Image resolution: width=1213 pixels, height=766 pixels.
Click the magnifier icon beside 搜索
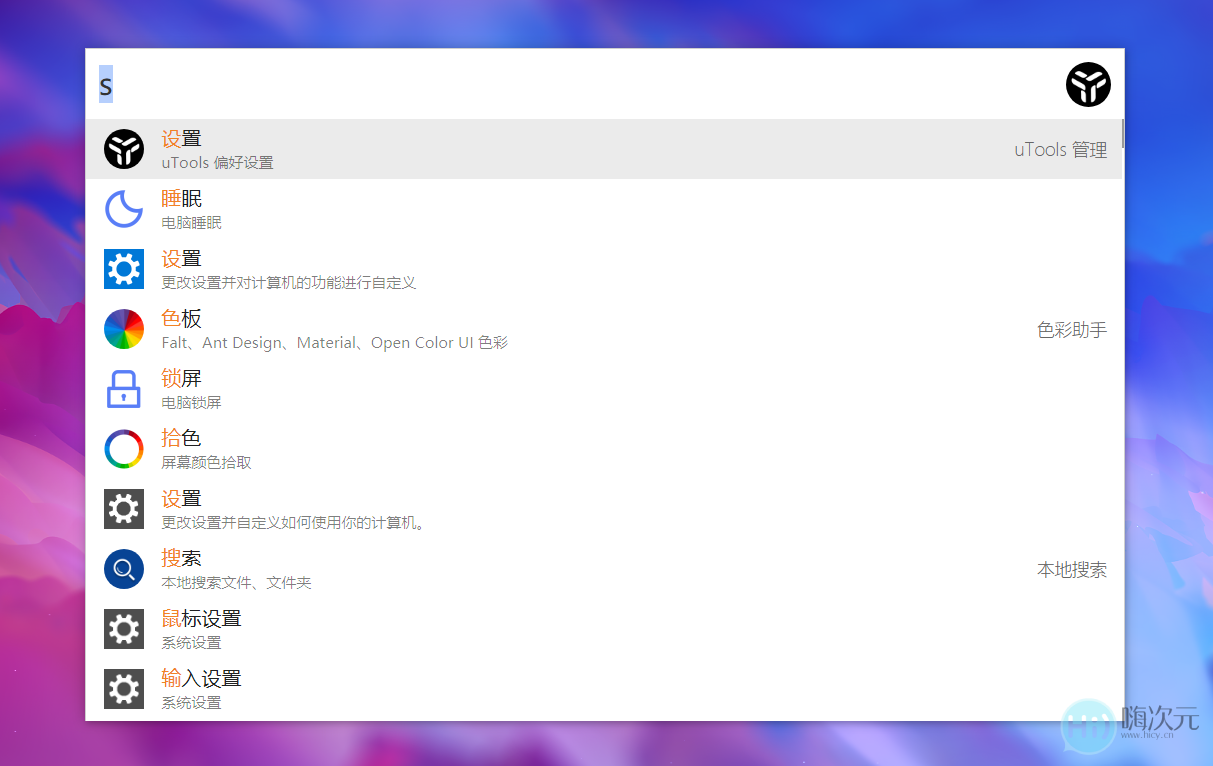pos(123,568)
